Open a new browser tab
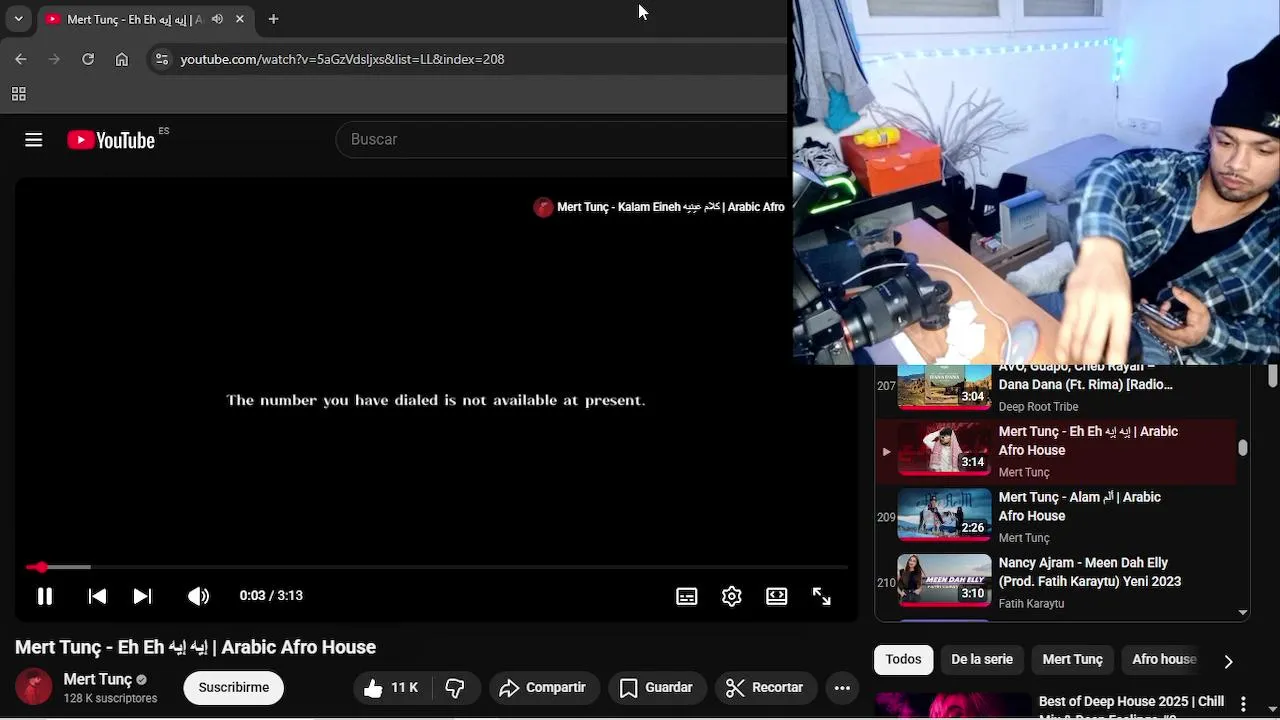Viewport: 1280px width, 720px height. click(273, 19)
